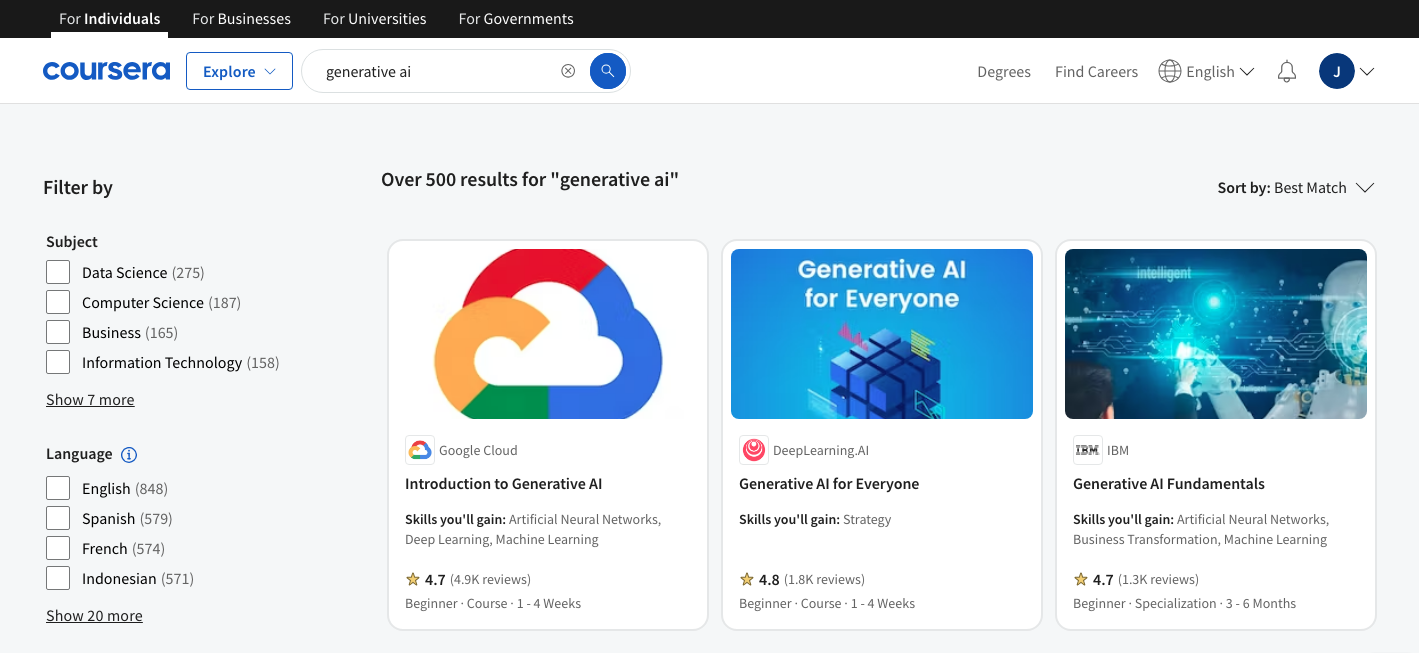Click 4.9K reviews text
This screenshot has height=653, width=1419.
(490, 580)
